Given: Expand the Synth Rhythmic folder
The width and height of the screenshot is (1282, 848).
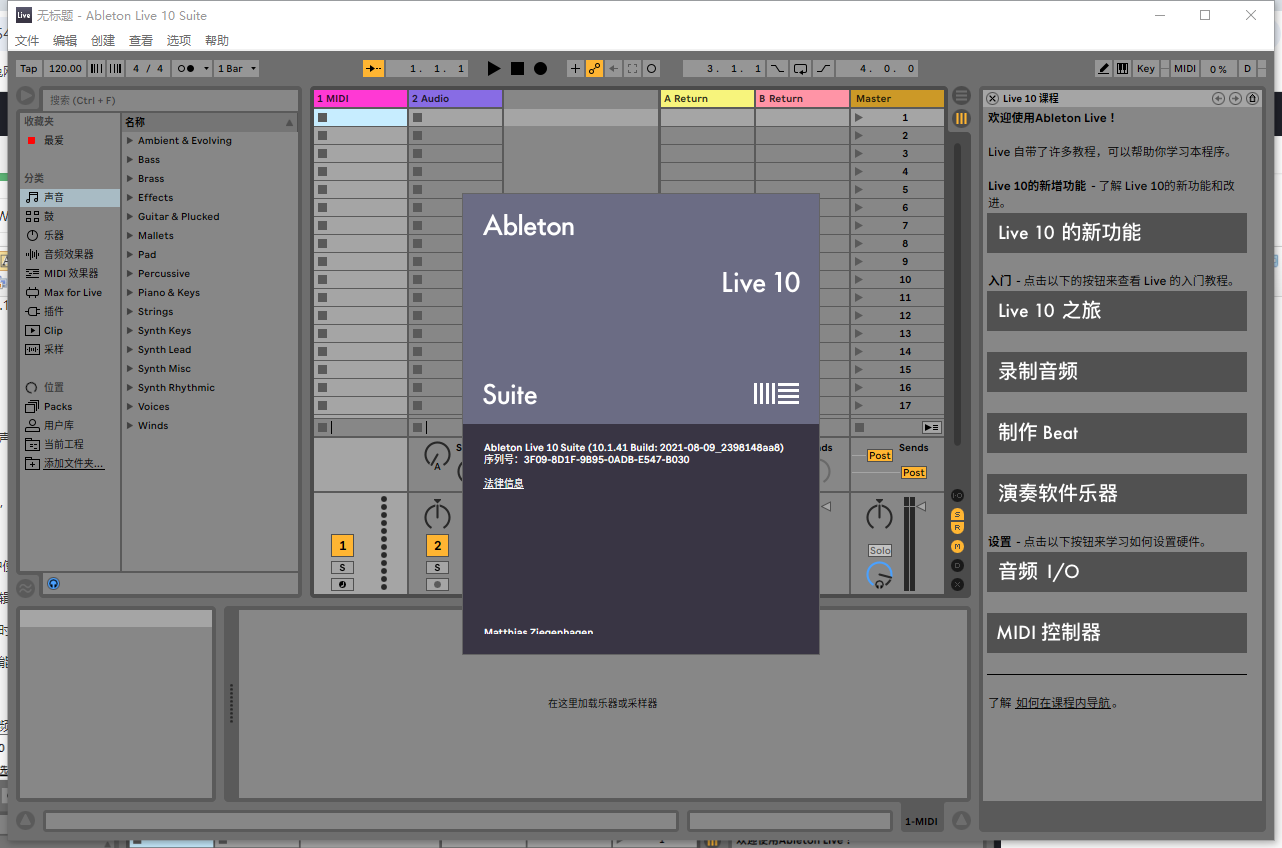Looking at the screenshot, I should tap(130, 388).
